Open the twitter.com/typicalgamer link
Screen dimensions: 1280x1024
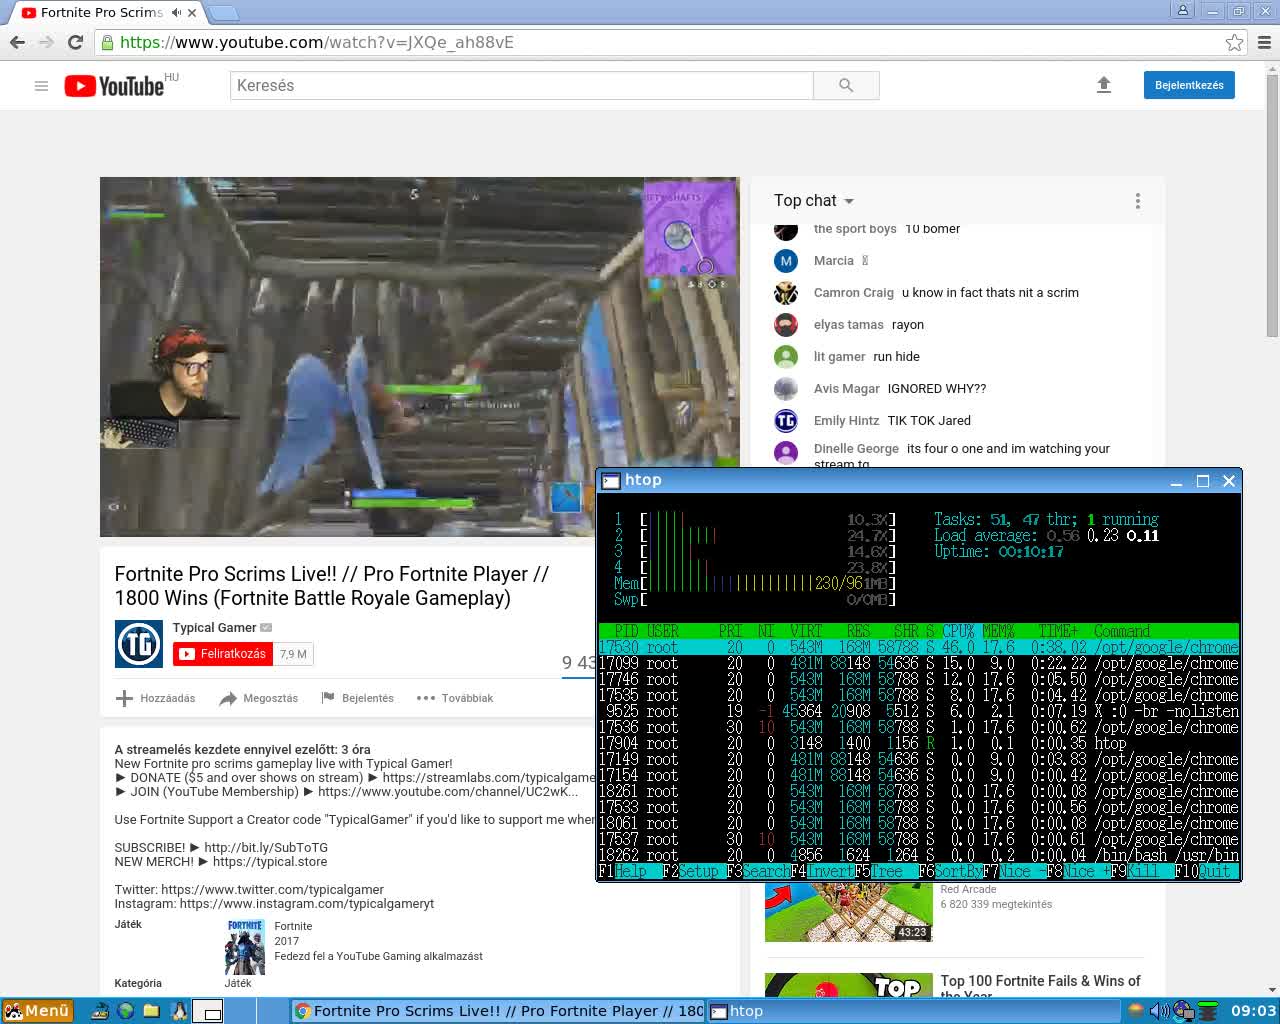point(272,889)
